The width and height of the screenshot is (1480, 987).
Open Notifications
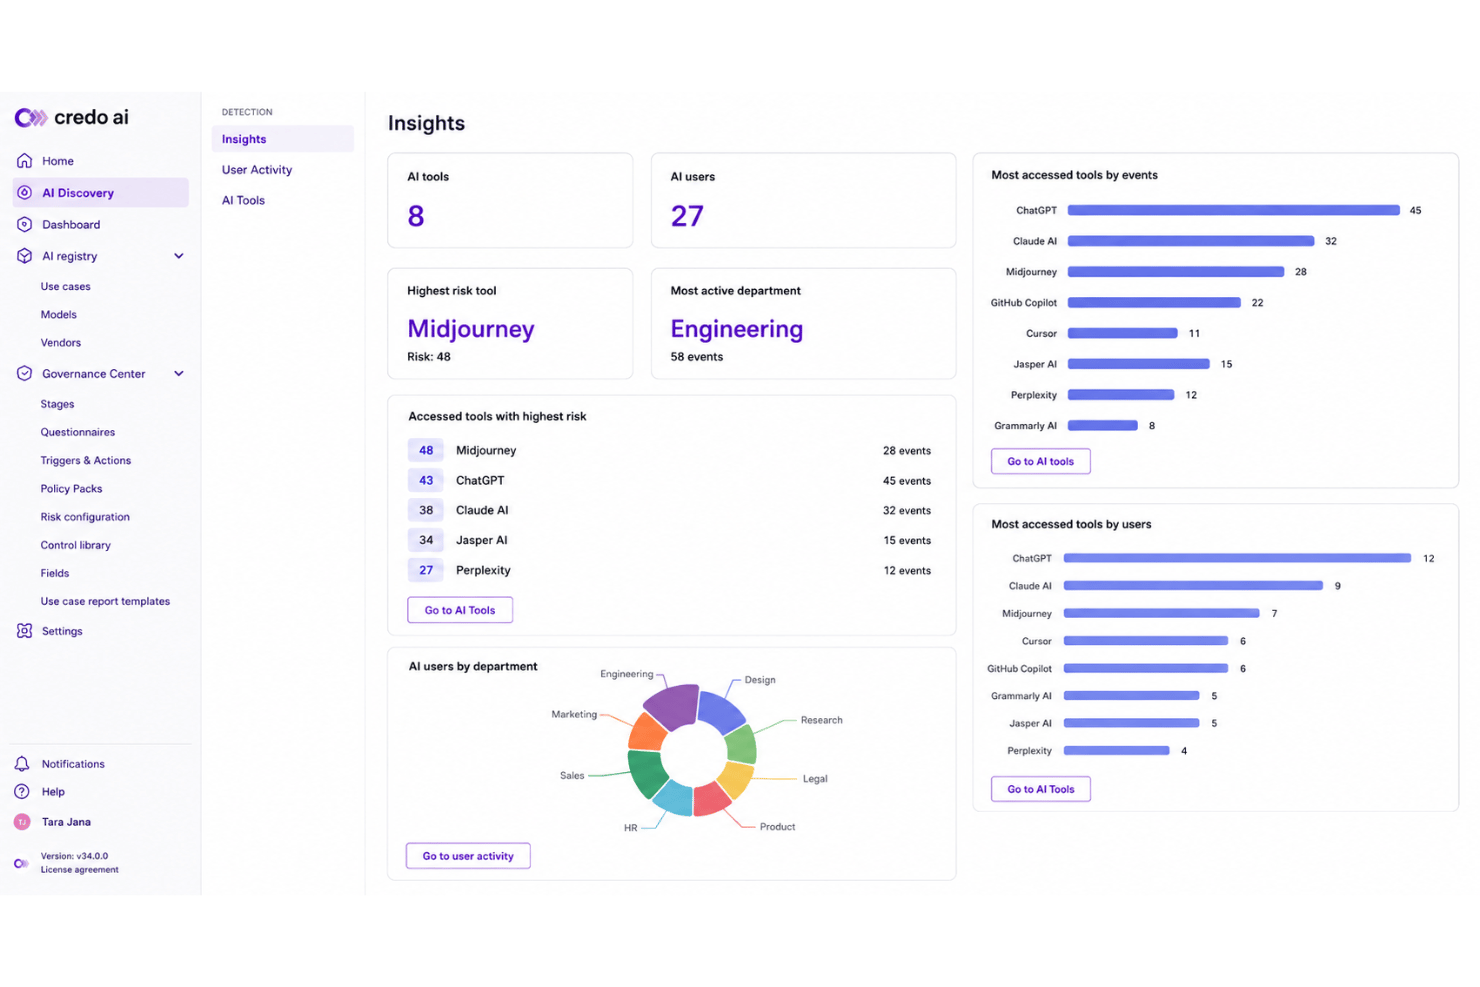coord(73,764)
